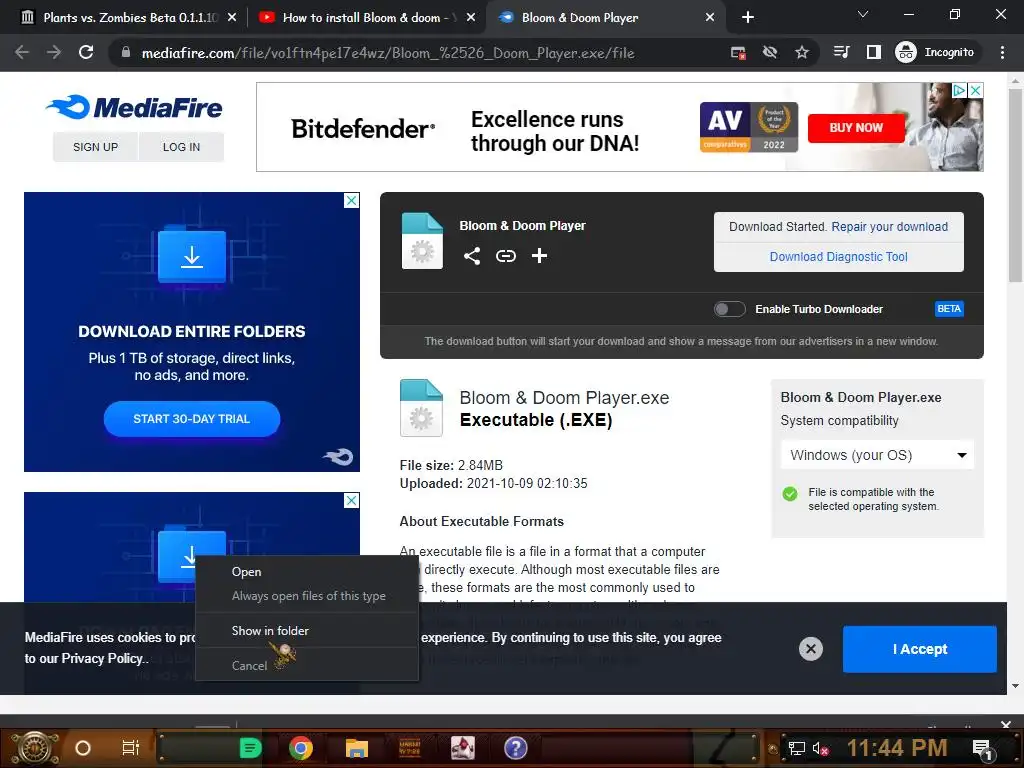Screen dimensions: 1024x768
Task: Click the blocked pop-up icon in the address bar
Action: click(x=738, y=52)
